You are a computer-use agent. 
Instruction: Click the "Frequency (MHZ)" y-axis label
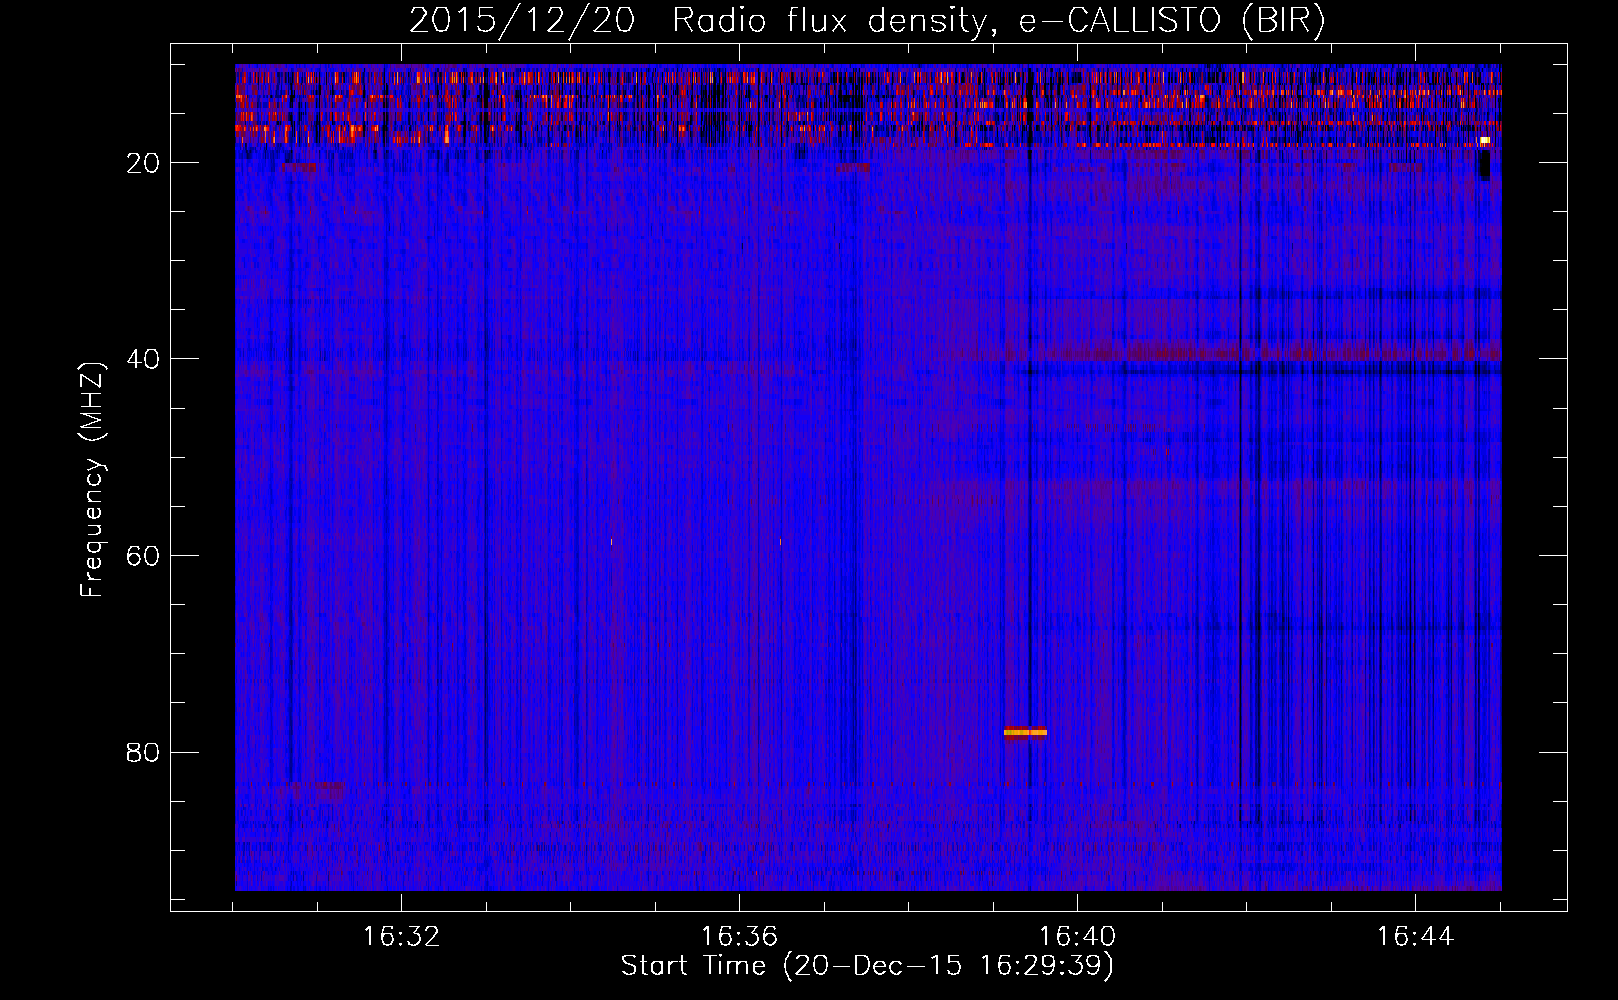pyautogui.click(x=92, y=480)
